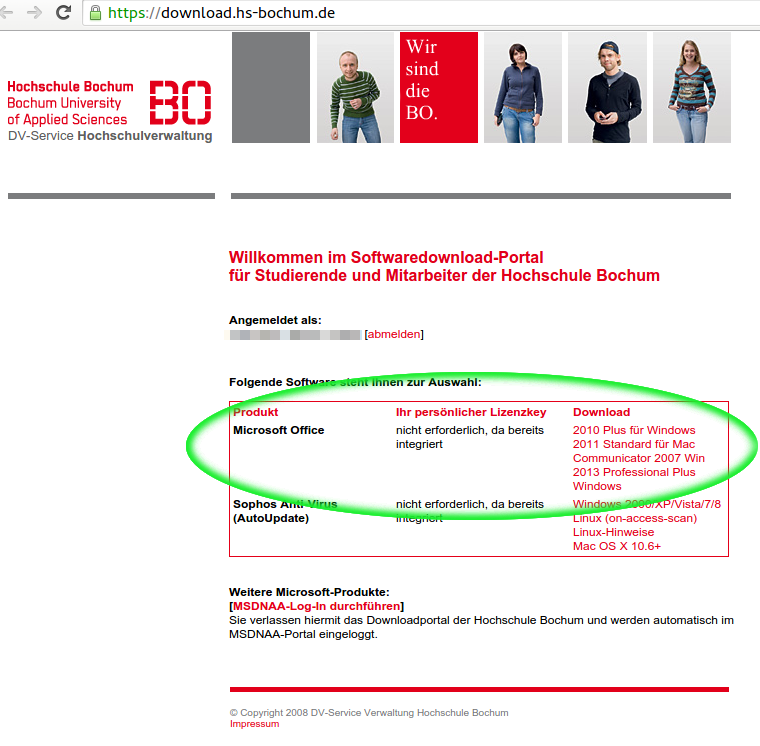This screenshot has width=760, height=746.
Task: Download Sophos for Windows 2000/XP/Vista/7/8
Action: [646, 504]
